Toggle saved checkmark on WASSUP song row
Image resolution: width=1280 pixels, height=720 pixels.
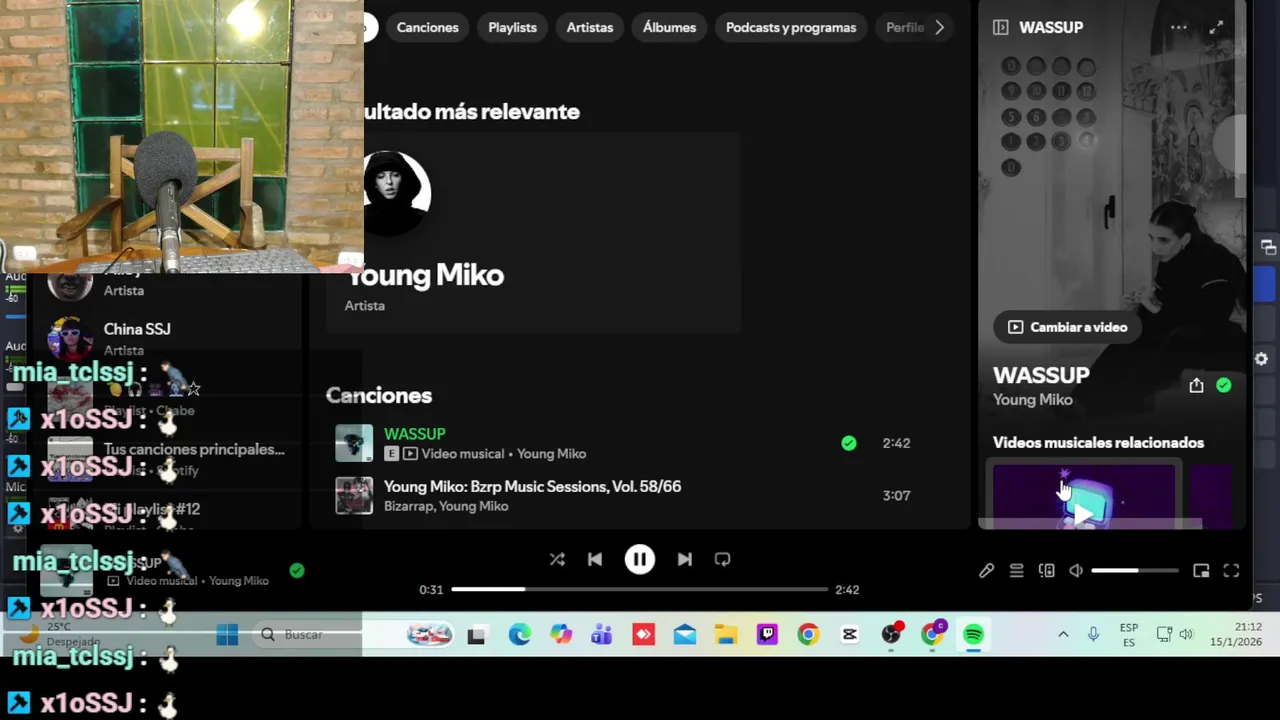click(849, 443)
